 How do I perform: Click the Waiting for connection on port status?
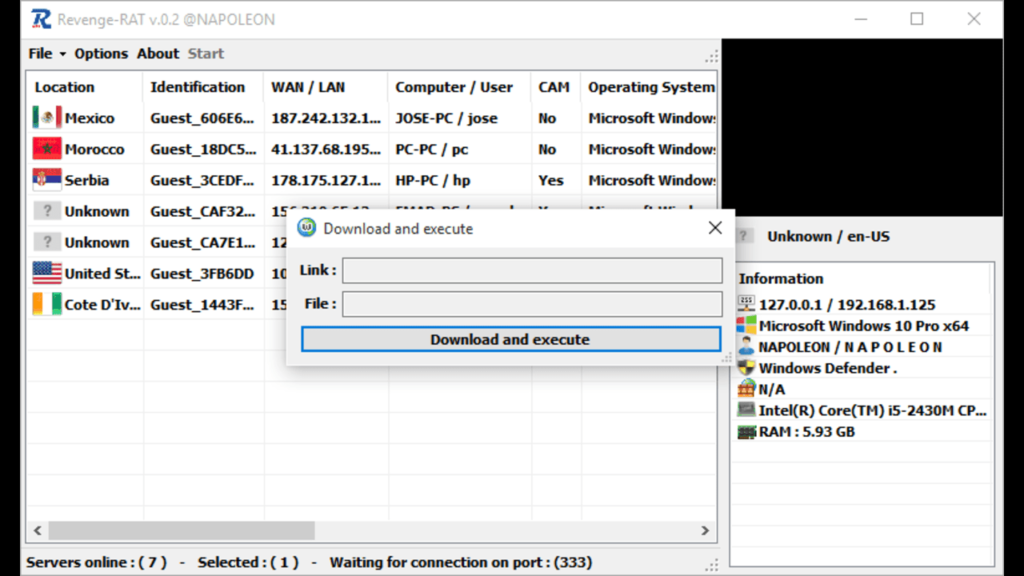[460, 562]
